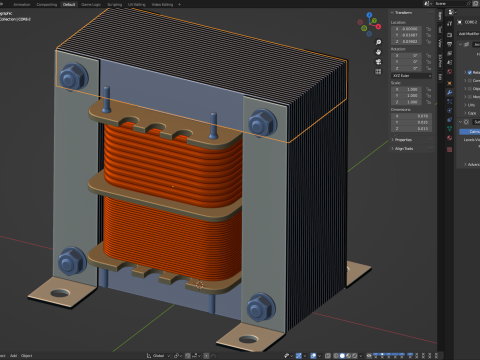Switch to the Compositing workspace tab
Screen dimensions: 480x360
(47, 5)
